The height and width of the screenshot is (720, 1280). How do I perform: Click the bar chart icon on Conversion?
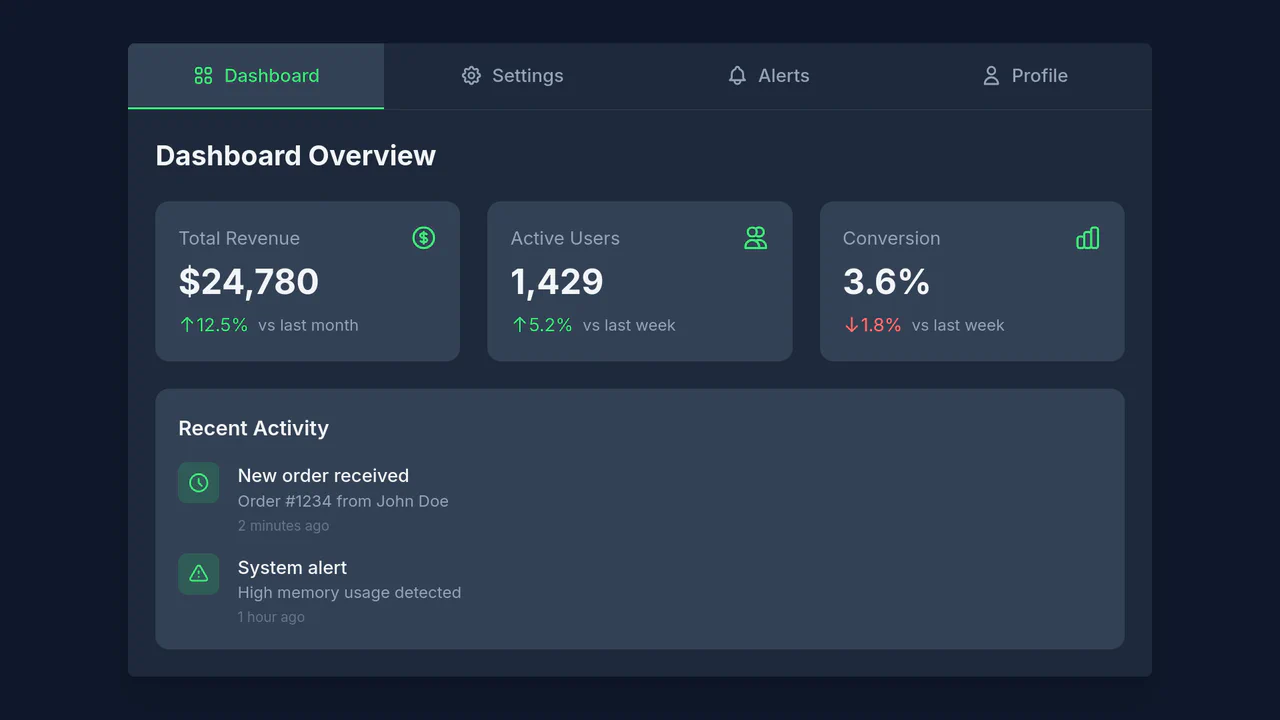[x=1088, y=238]
